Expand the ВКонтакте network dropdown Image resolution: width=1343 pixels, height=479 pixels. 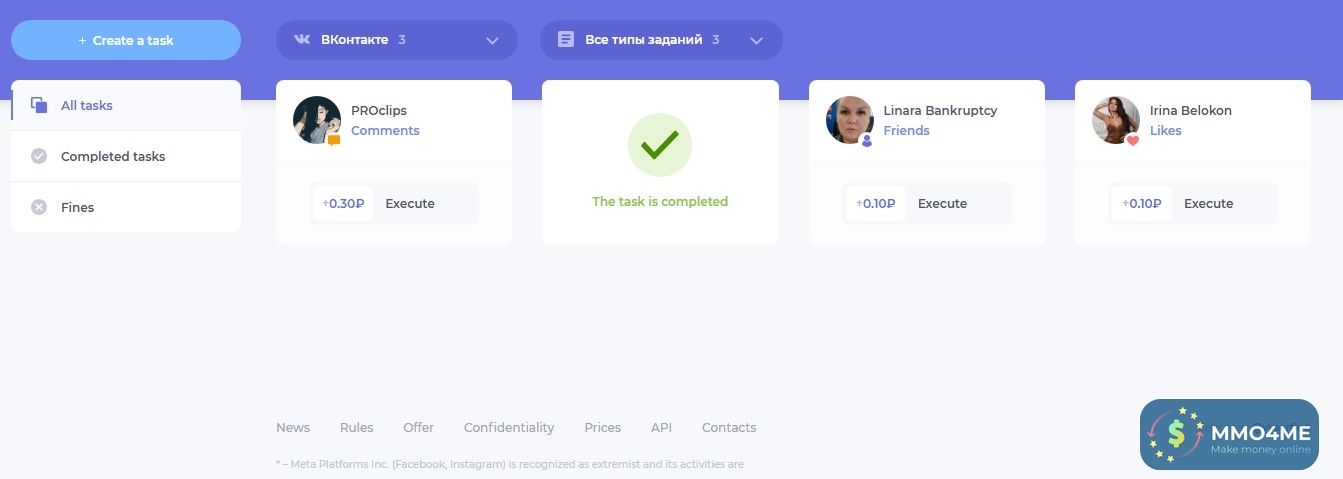click(492, 41)
